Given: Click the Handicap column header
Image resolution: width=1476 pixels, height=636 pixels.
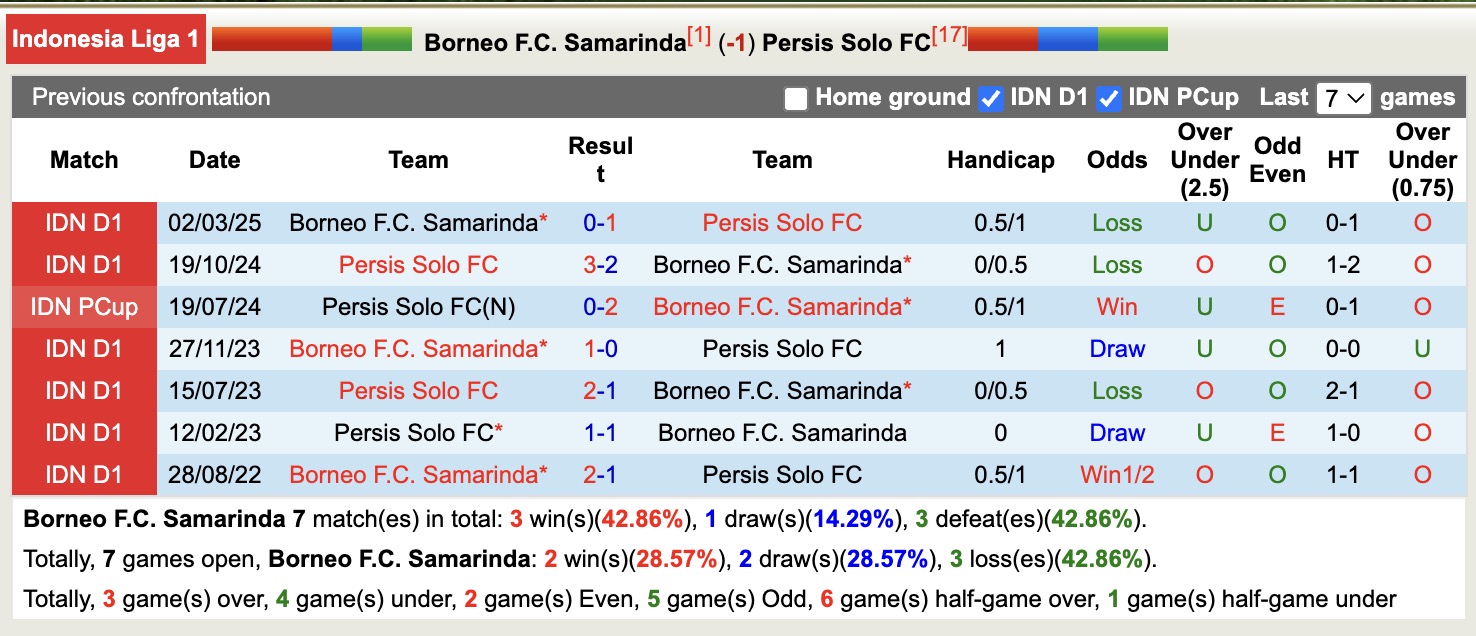Looking at the screenshot, I should coord(999,159).
